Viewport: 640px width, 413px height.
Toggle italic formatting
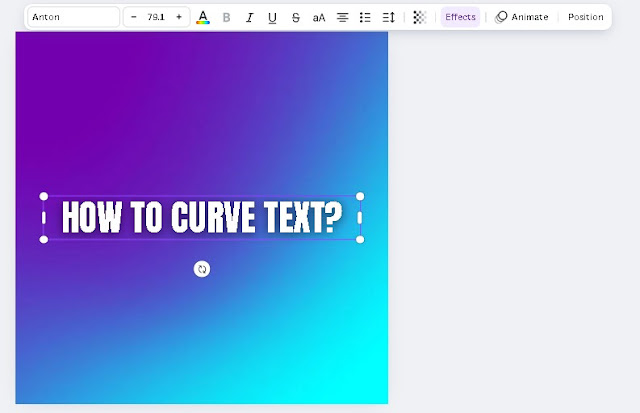(249, 17)
